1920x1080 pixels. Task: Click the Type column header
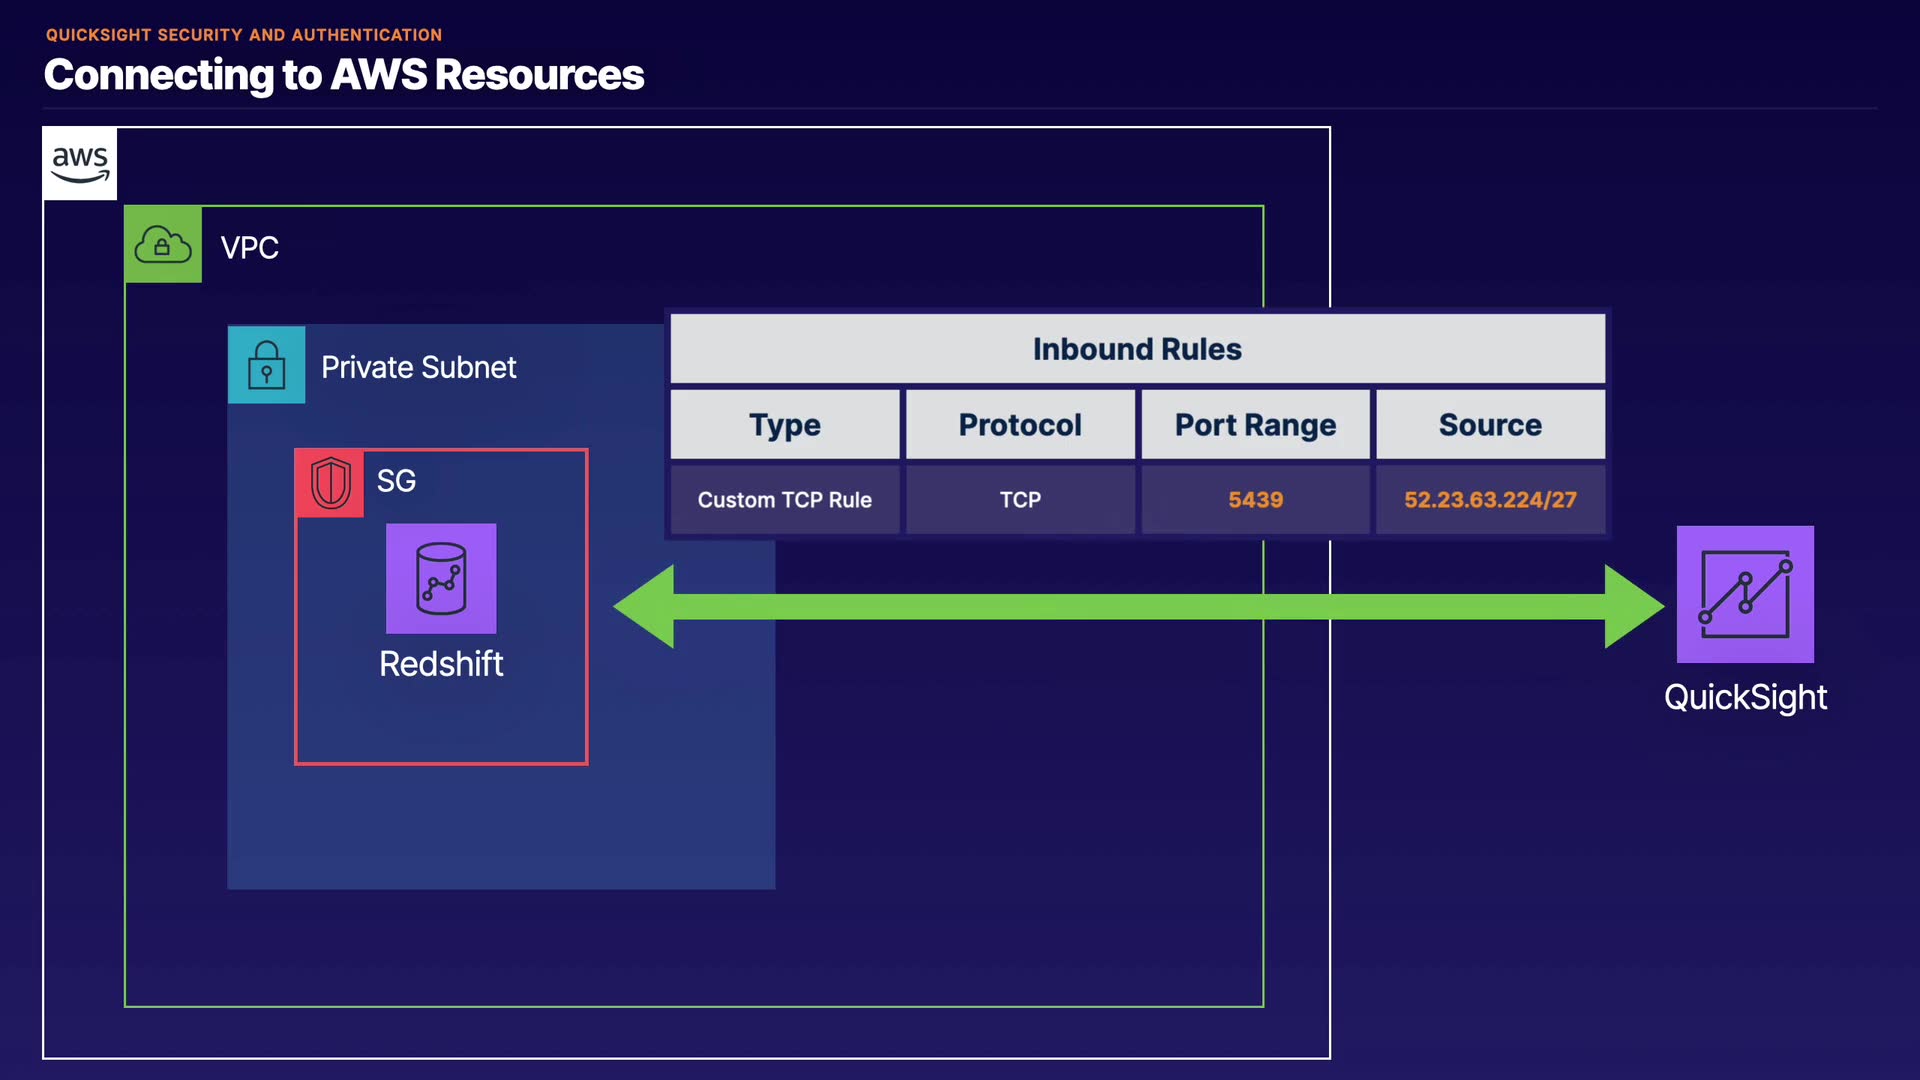click(785, 425)
